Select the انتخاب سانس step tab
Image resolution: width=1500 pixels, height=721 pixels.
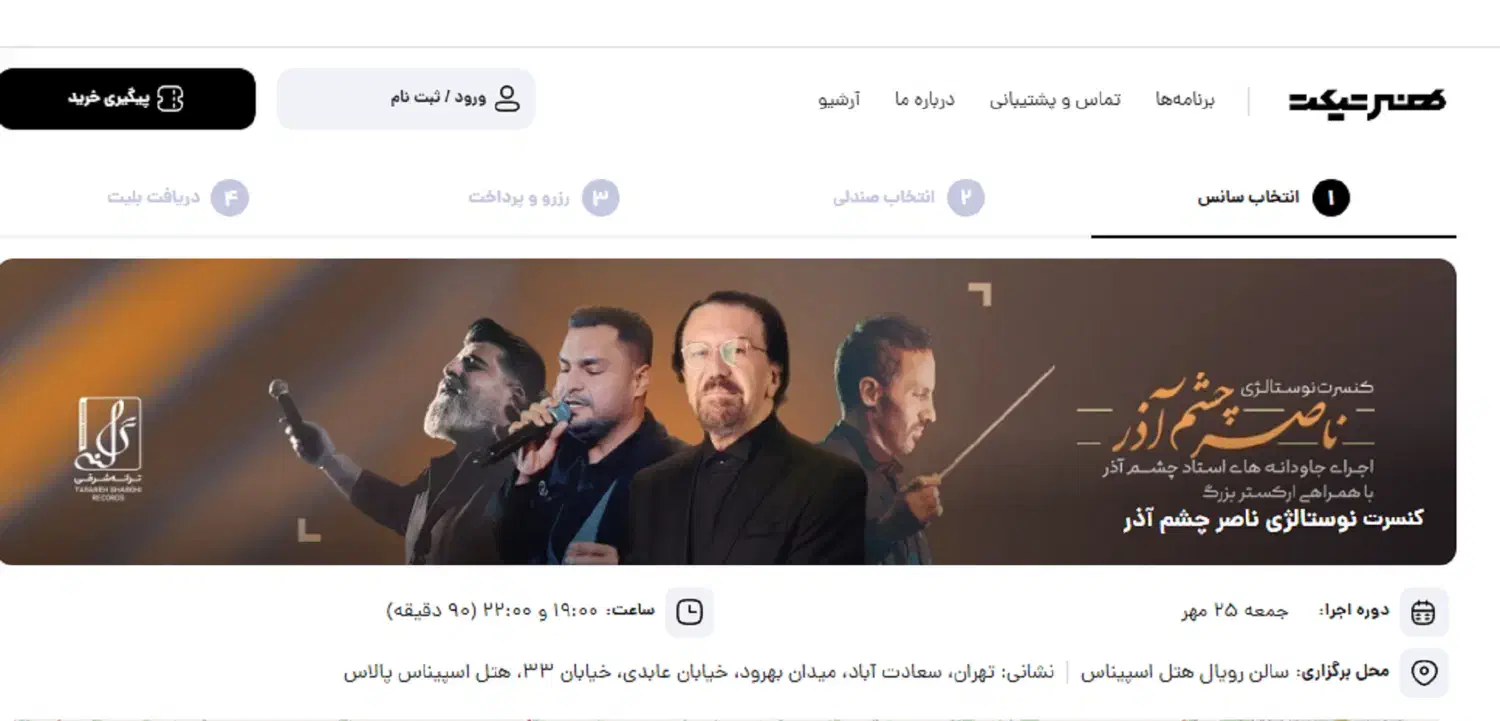pyautogui.click(x=1273, y=199)
